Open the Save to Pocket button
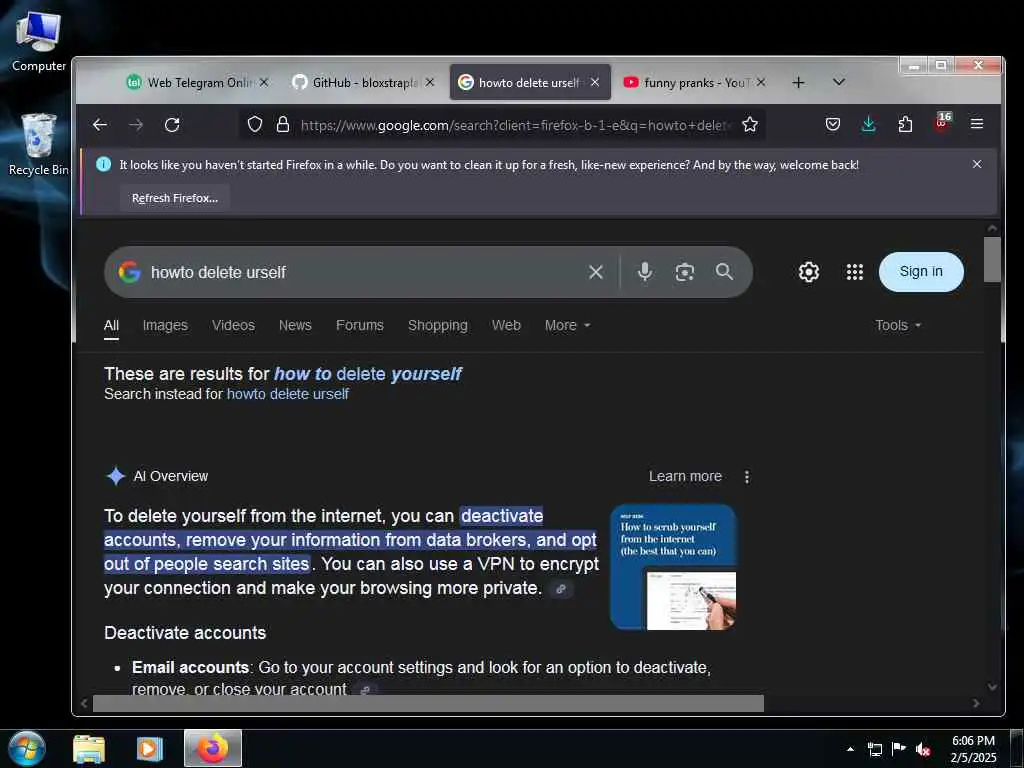The width and height of the screenshot is (1024, 768). coord(833,124)
